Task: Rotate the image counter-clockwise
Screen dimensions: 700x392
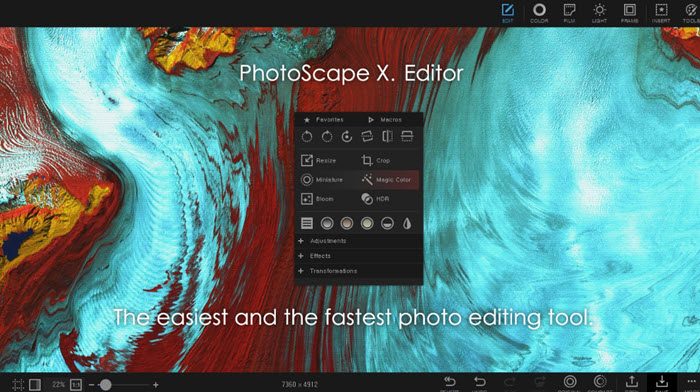Action: click(307, 137)
